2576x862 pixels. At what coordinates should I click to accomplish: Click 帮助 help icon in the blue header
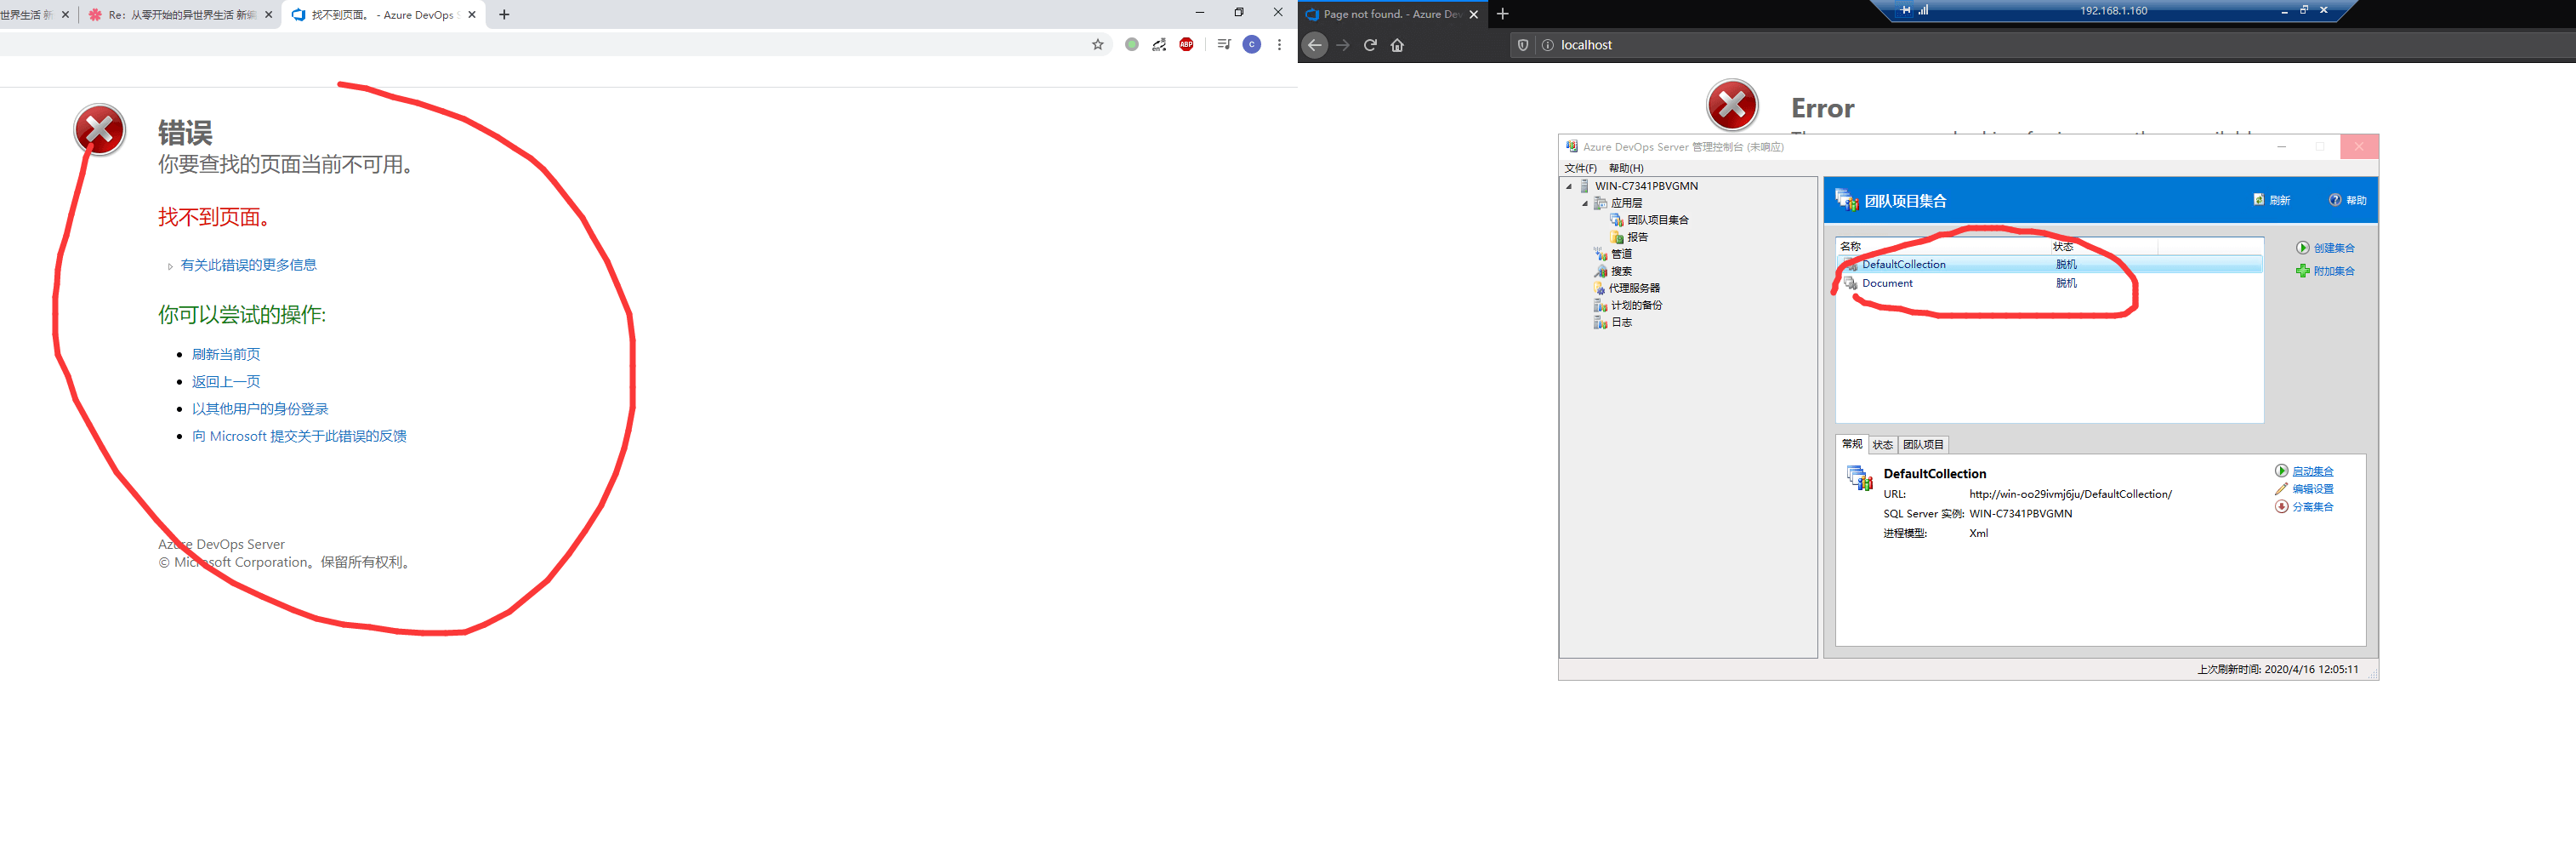[2347, 200]
